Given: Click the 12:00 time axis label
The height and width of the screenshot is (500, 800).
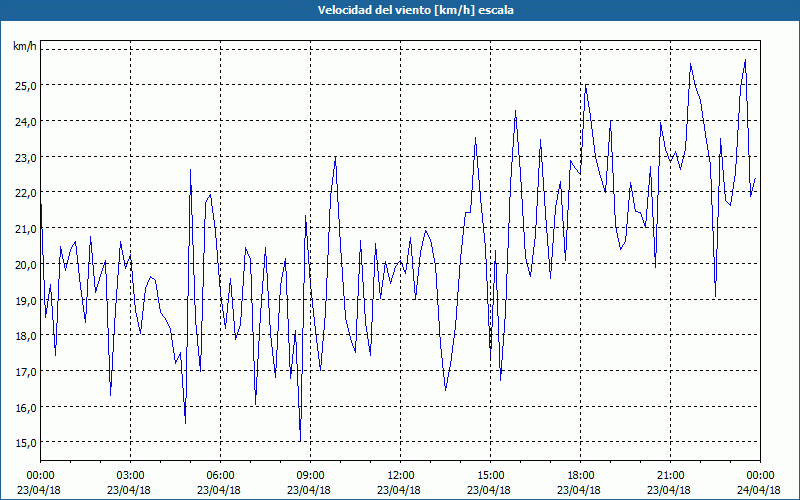Looking at the screenshot, I should click(x=401, y=476).
